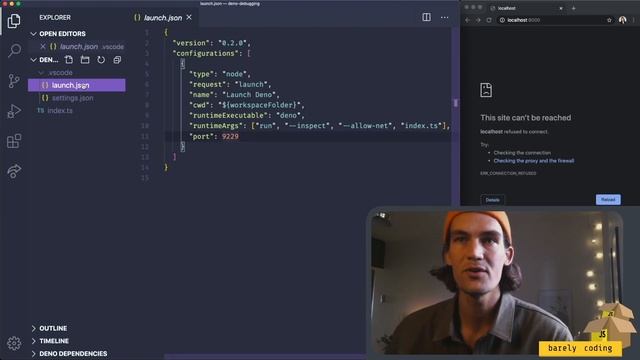Open settings.json in the file tree
The width and height of the screenshot is (640, 360).
click(73, 98)
